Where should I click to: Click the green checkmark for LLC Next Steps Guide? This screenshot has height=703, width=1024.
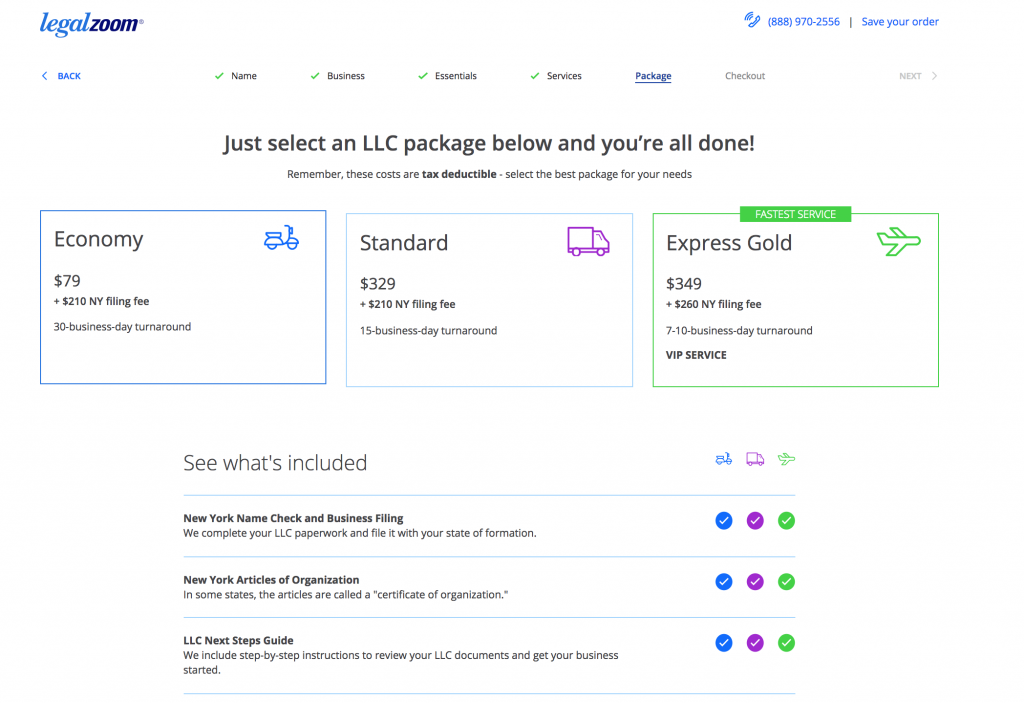(786, 643)
